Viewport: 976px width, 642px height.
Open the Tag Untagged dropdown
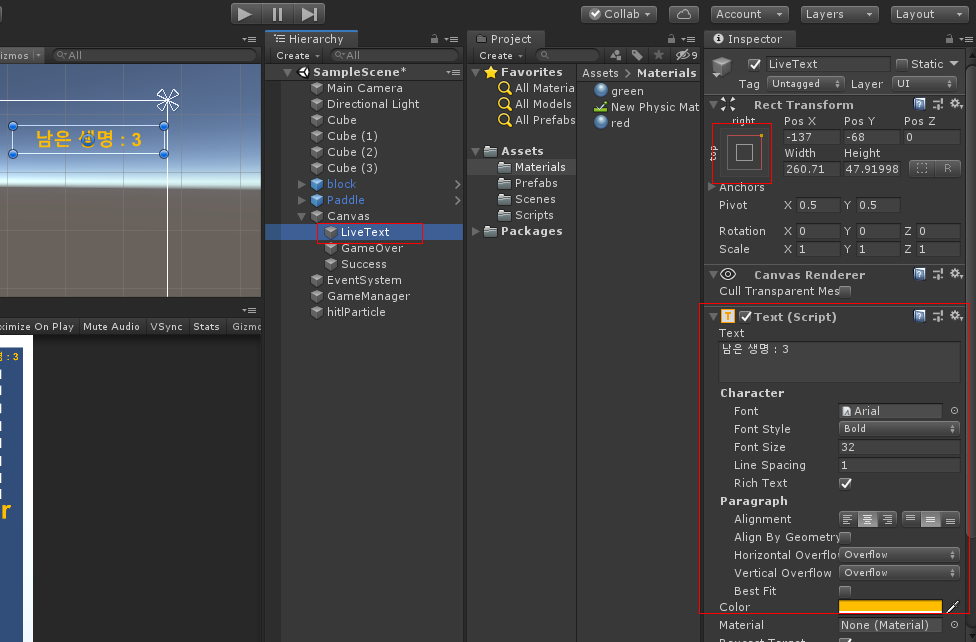pyautogui.click(x=804, y=83)
